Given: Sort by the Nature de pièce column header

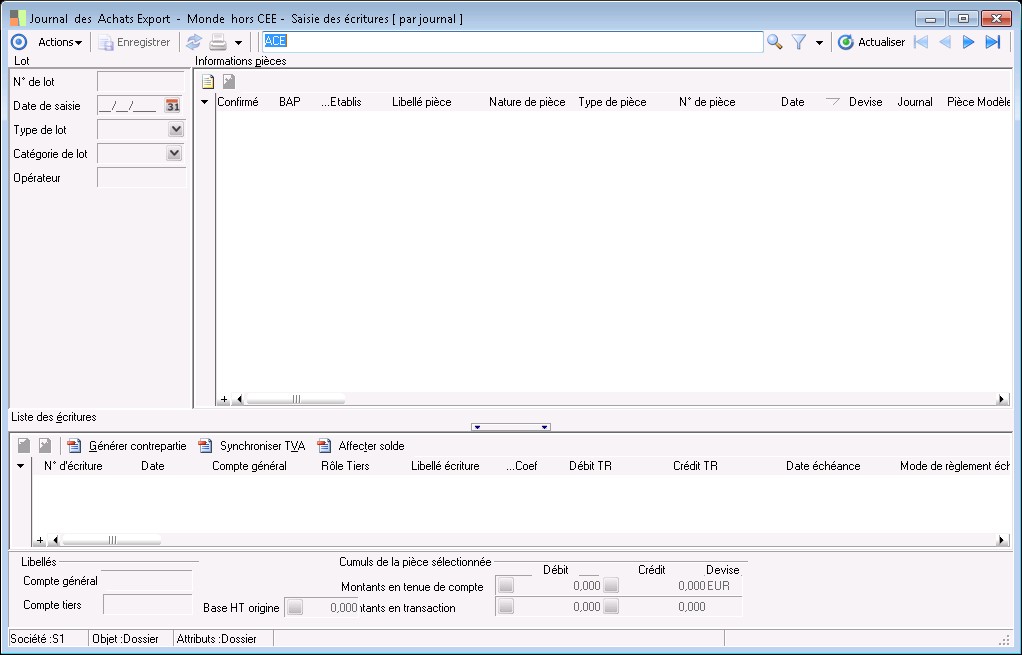Looking at the screenshot, I should (x=527, y=102).
